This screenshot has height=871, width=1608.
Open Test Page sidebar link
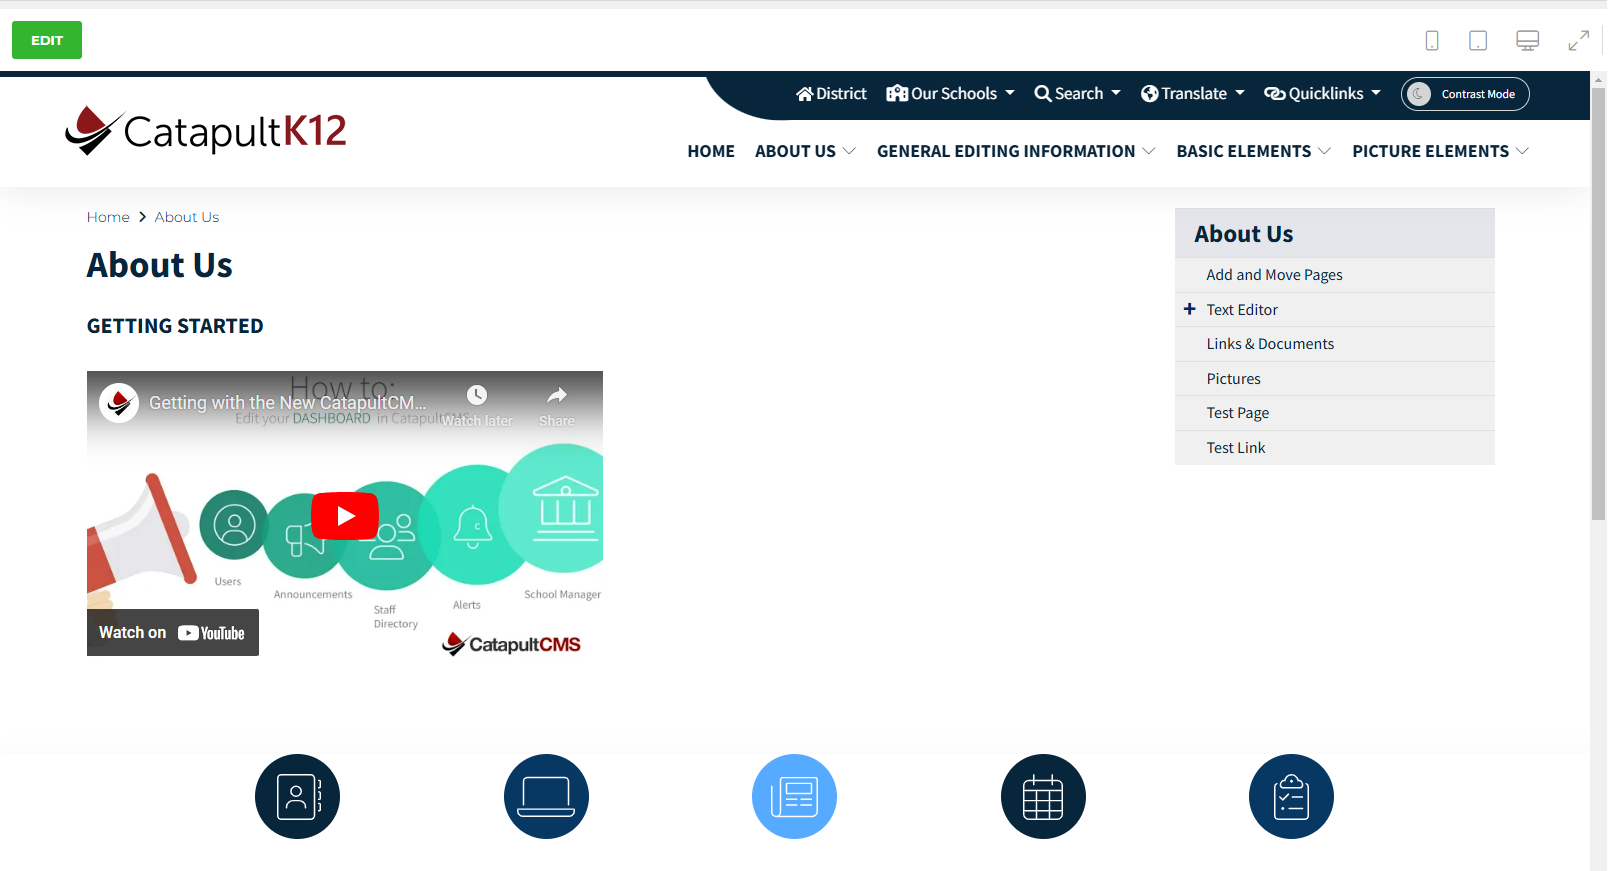[1237, 413]
